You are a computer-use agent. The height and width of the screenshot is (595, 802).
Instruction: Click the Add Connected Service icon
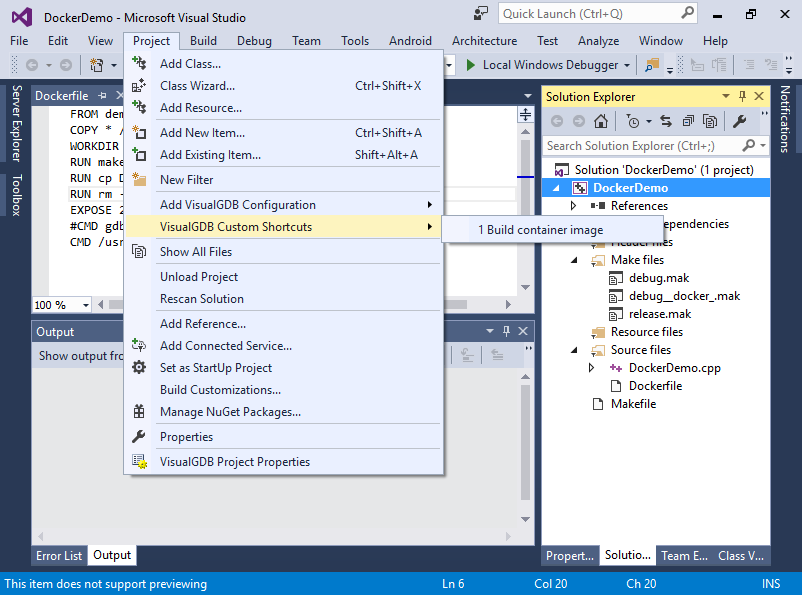[139, 345]
